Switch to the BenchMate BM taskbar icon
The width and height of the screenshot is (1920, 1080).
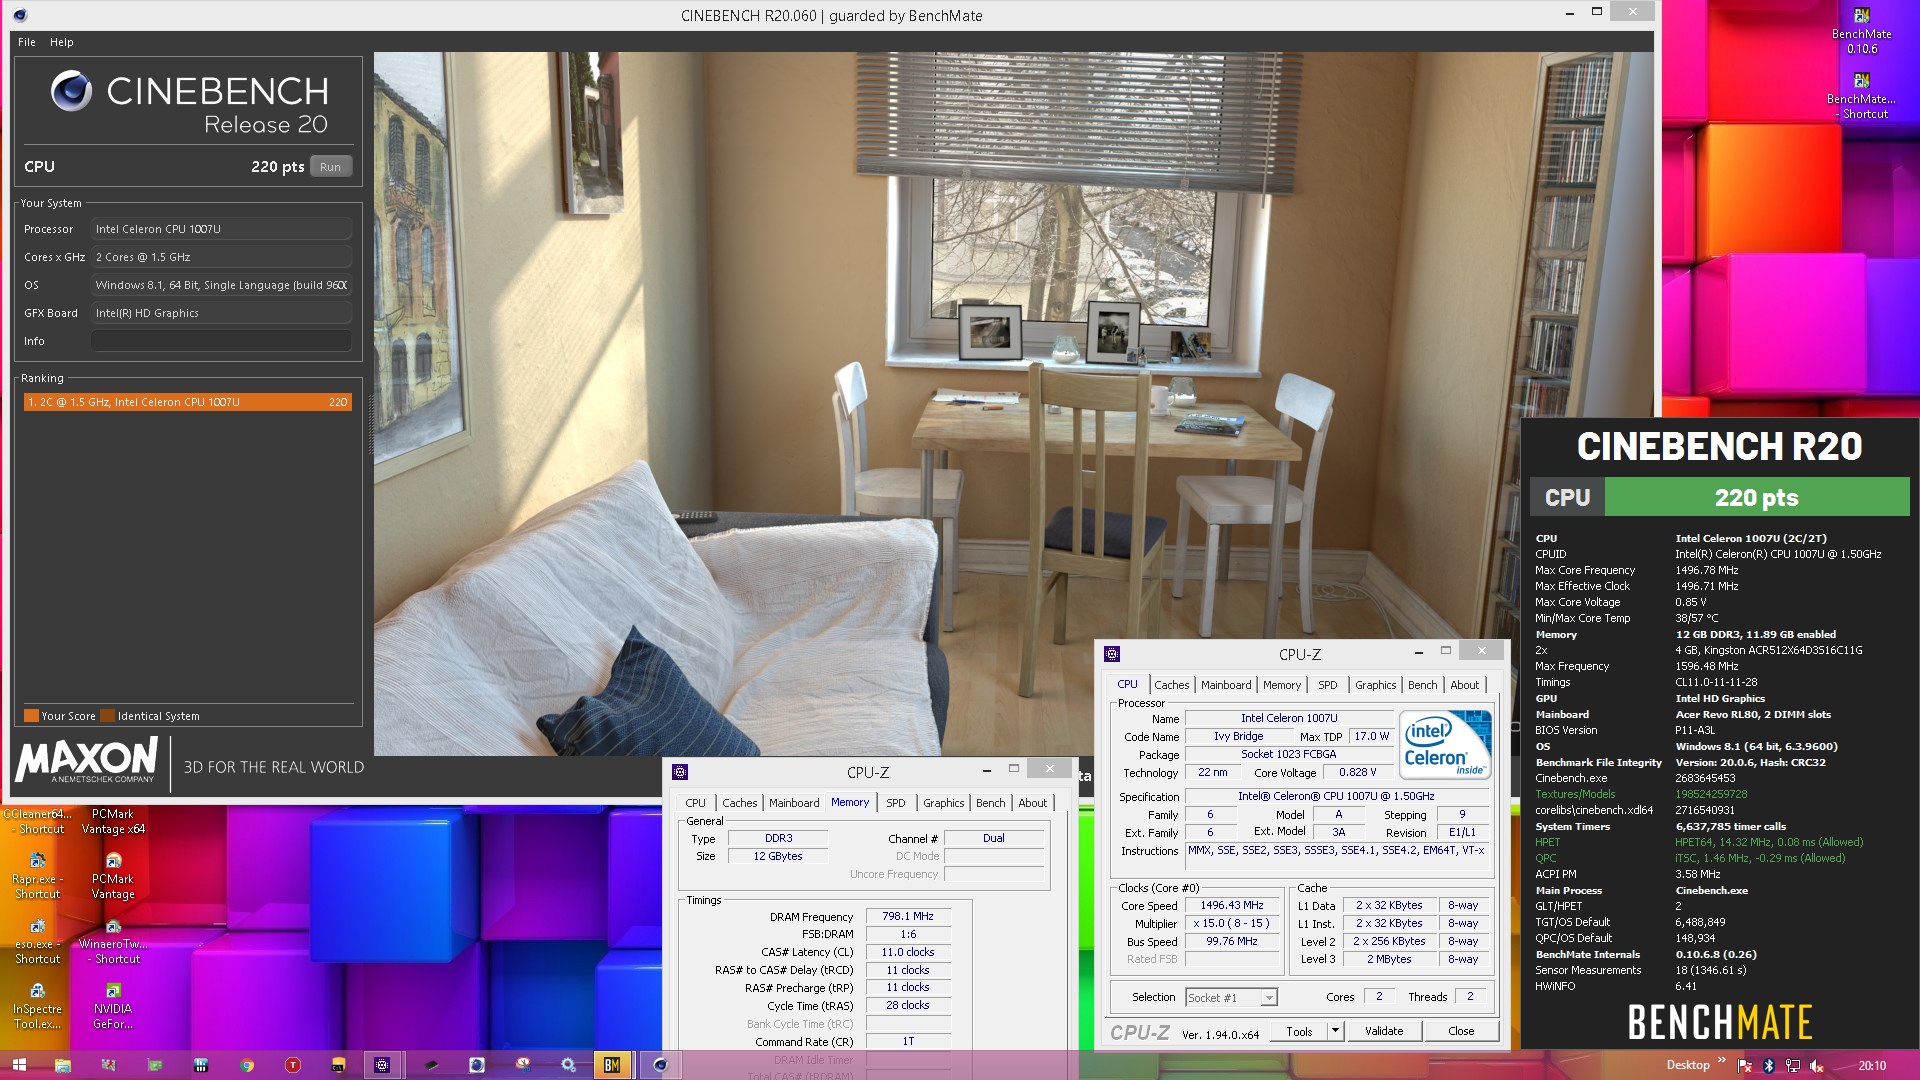pos(612,1065)
